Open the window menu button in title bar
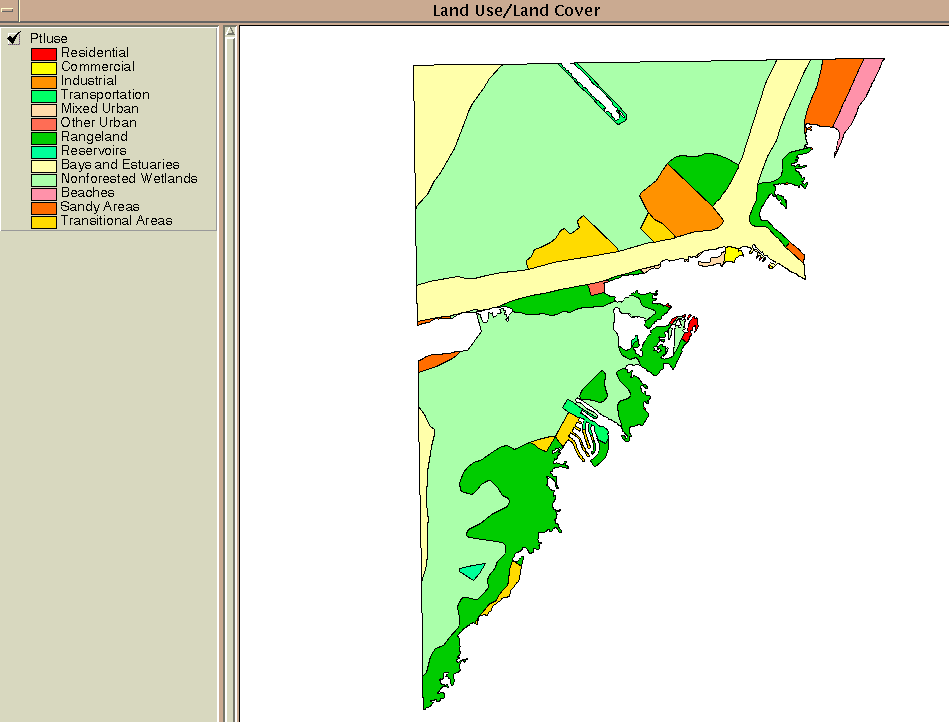The height and width of the screenshot is (722, 949). [8, 10]
